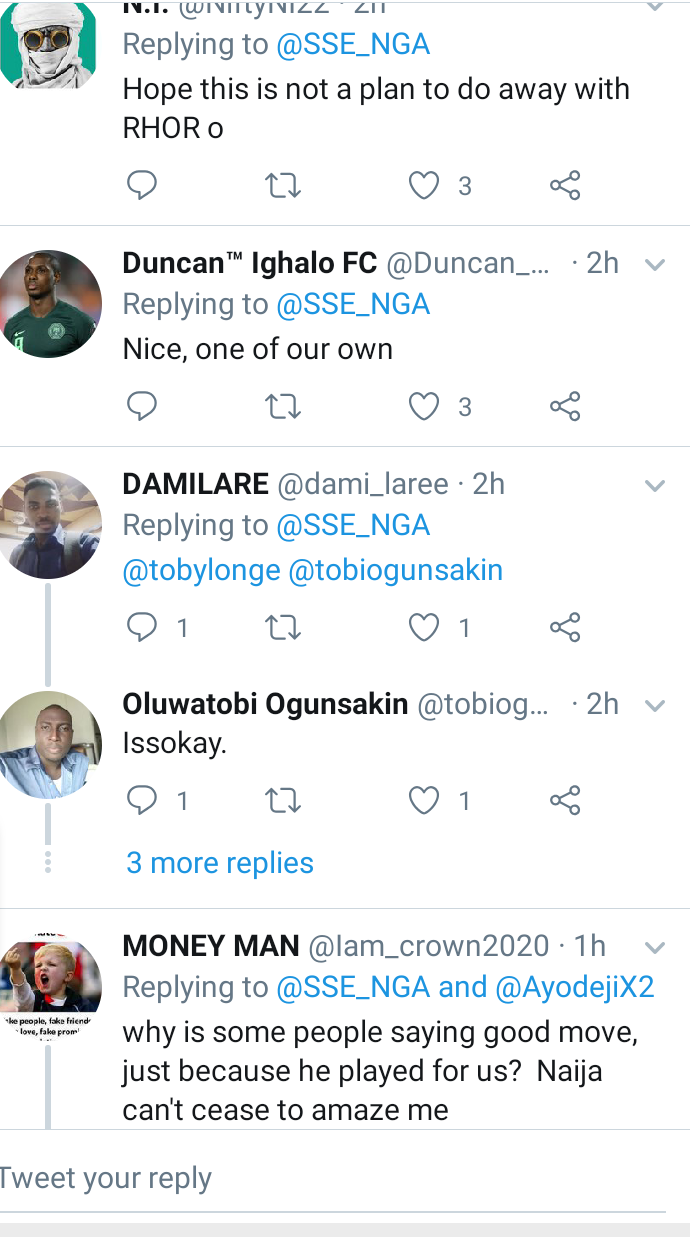Reply to Duncan Ighalo FC's tweet
Screen dimensions: 690x1237
pyautogui.click(x=142, y=406)
